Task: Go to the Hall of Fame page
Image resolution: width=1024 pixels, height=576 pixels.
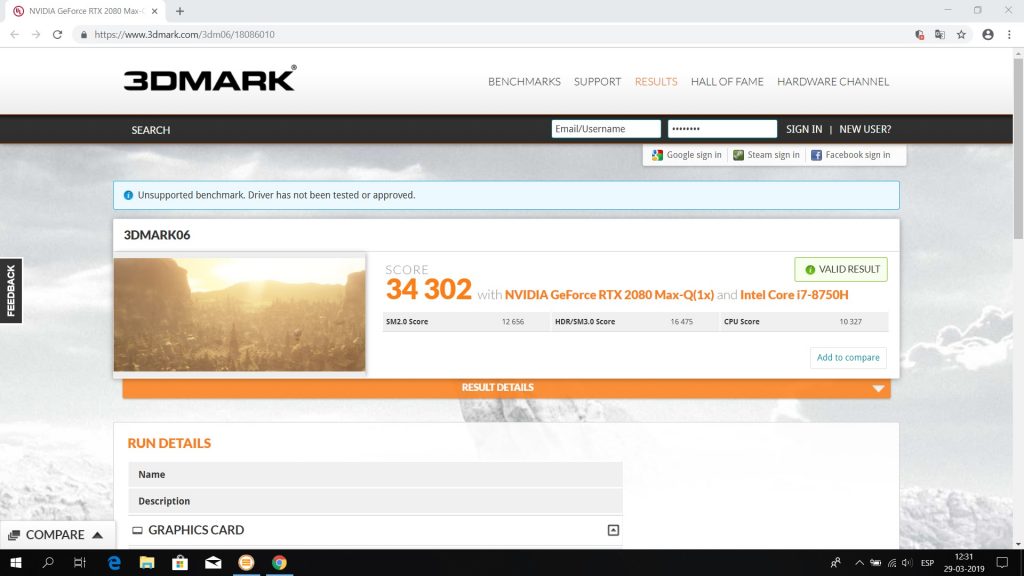Action: [x=727, y=82]
